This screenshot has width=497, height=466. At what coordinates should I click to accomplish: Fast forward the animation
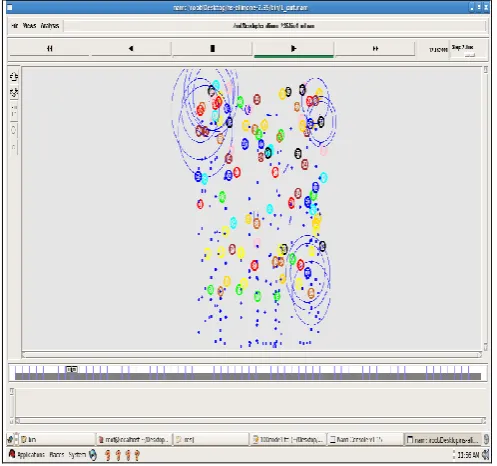click(x=375, y=49)
